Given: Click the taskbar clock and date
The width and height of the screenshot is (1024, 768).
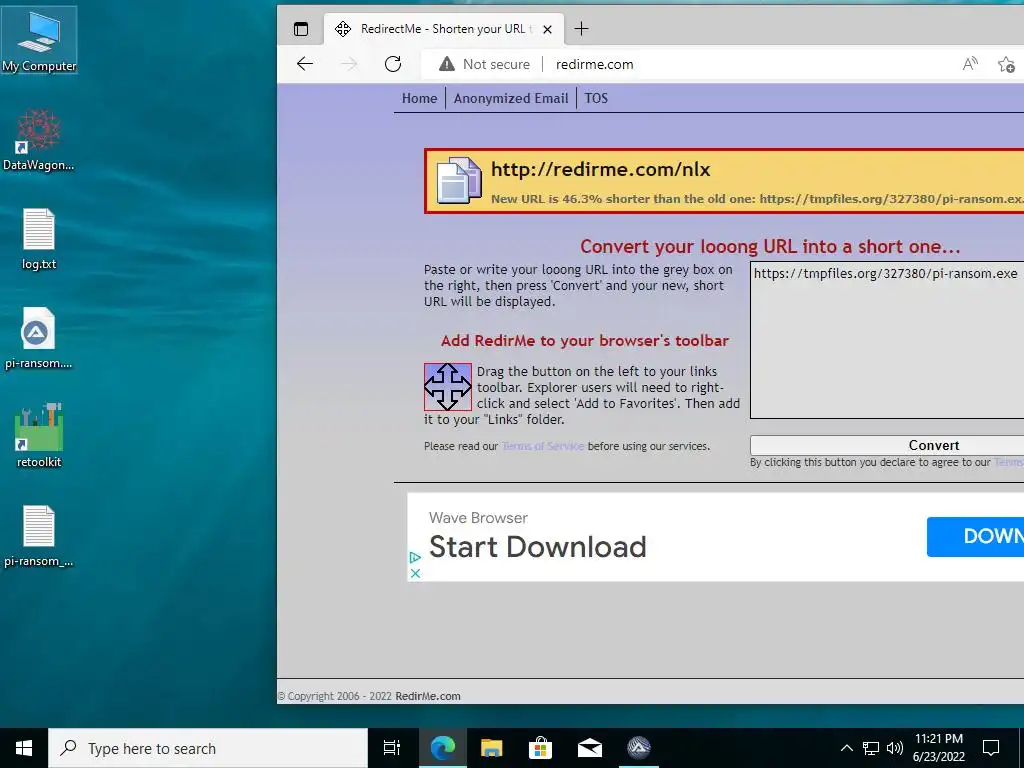Looking at the screenshot, I should coord(938,748).
